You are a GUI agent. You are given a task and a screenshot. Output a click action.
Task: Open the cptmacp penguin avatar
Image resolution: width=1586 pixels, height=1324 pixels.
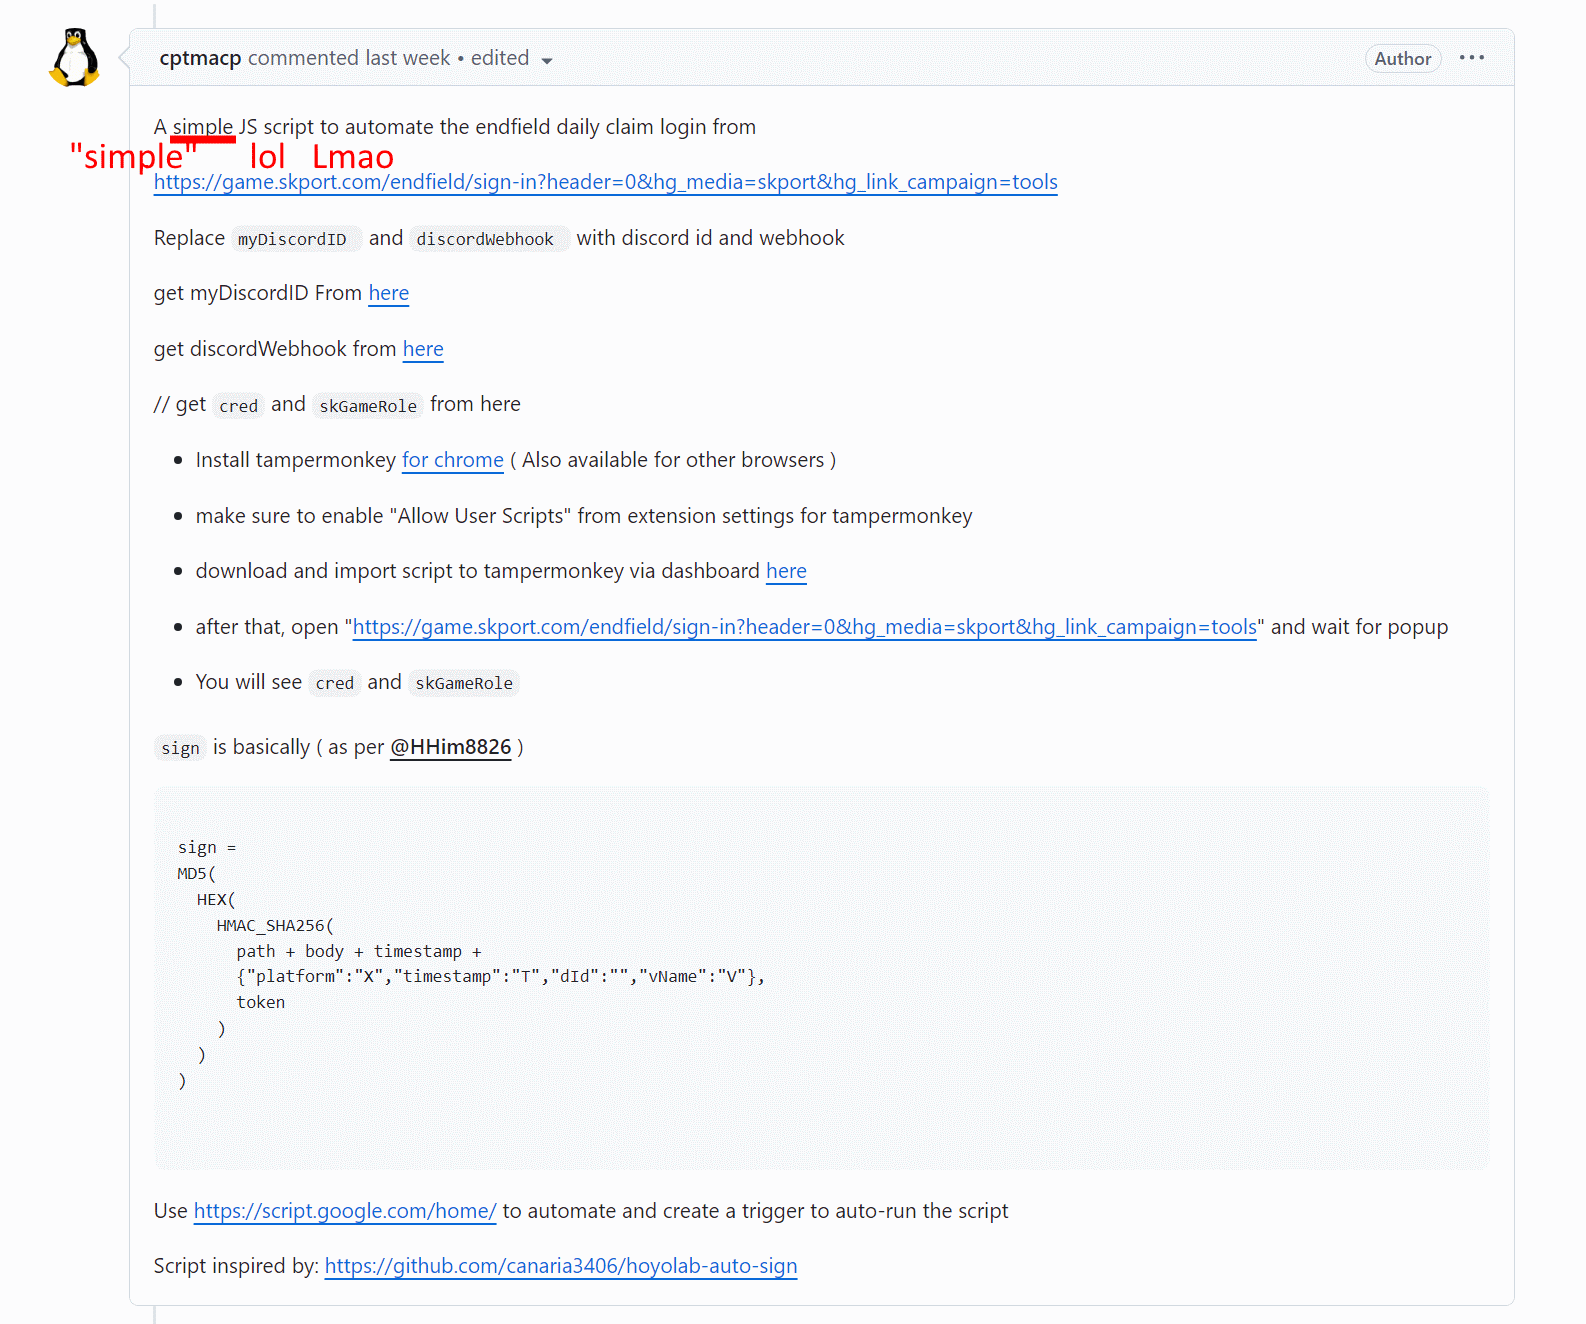click(75, 58)
